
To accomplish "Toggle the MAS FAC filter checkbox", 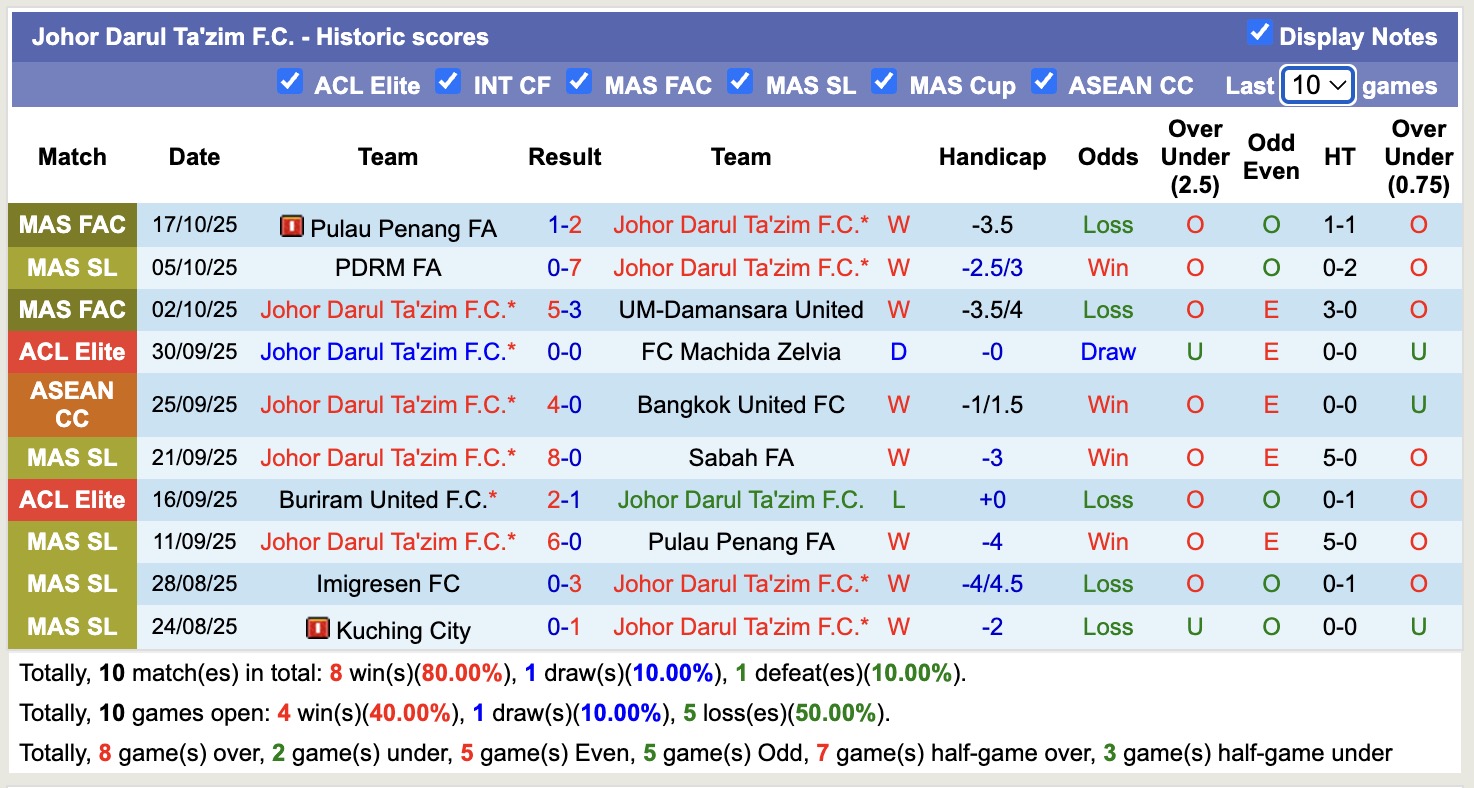I will pos(579,84).
